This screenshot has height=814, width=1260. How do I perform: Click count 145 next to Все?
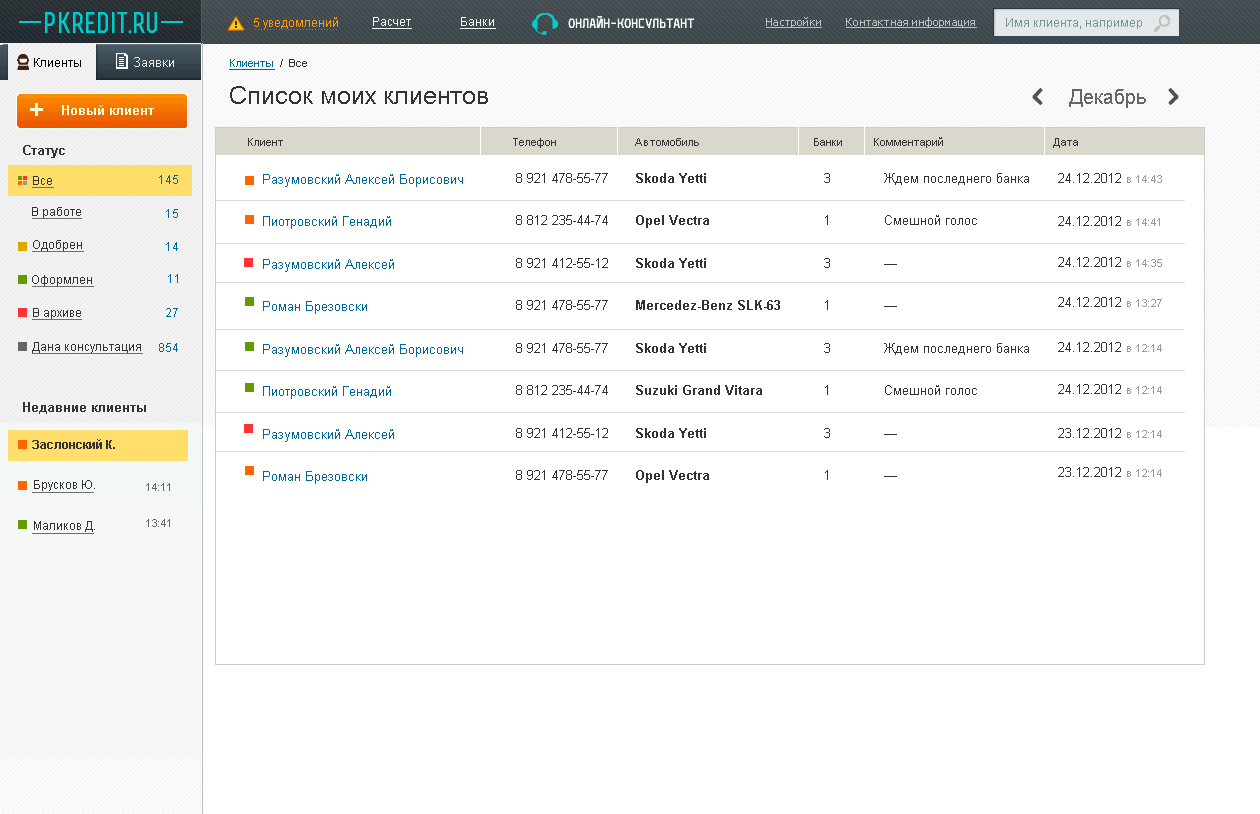click(168, 180)
